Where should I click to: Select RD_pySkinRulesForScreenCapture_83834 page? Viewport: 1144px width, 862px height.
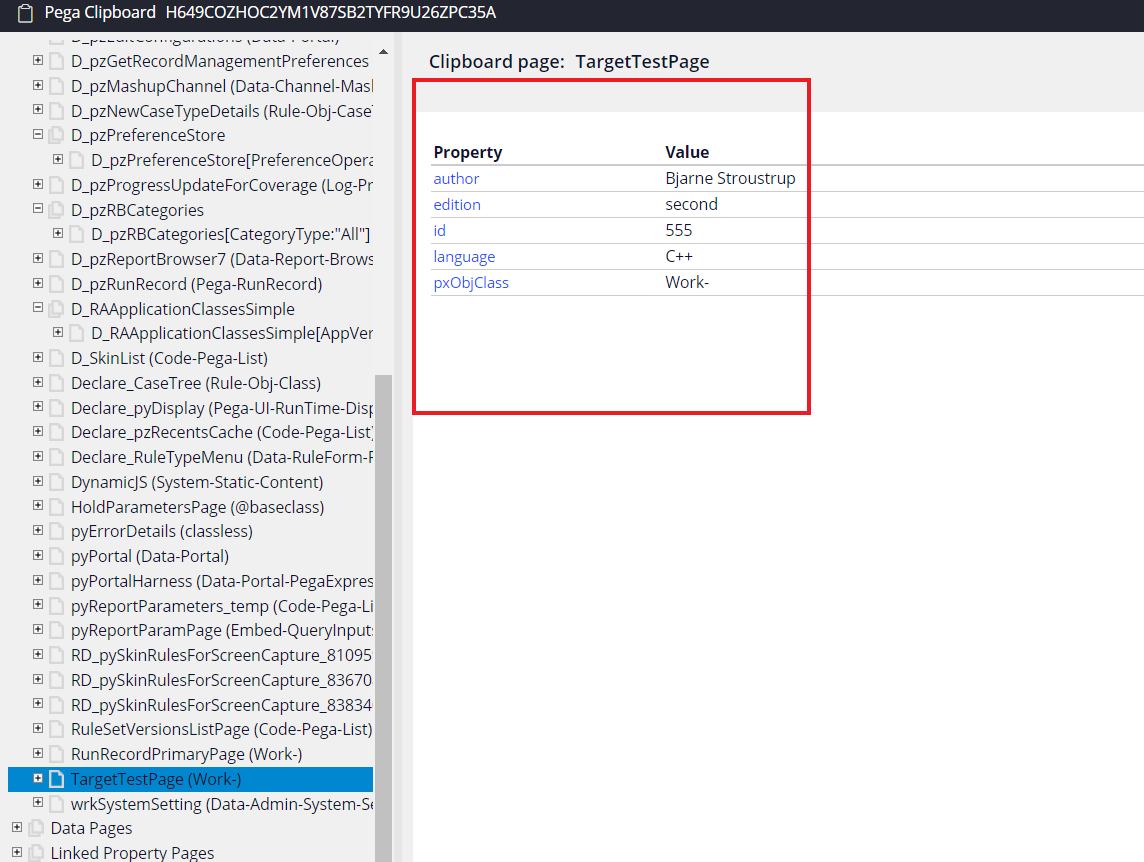pos(222,704)
